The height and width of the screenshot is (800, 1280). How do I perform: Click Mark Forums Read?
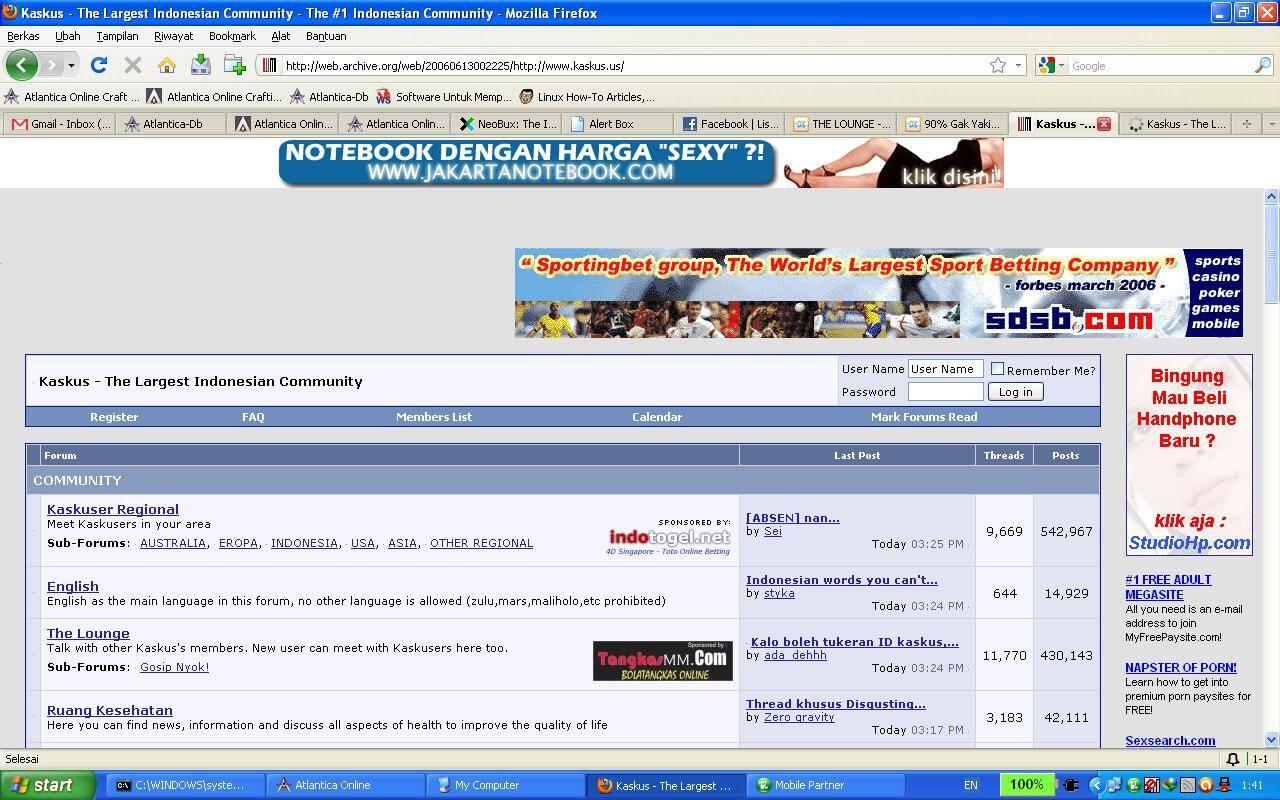click(924, 417)
